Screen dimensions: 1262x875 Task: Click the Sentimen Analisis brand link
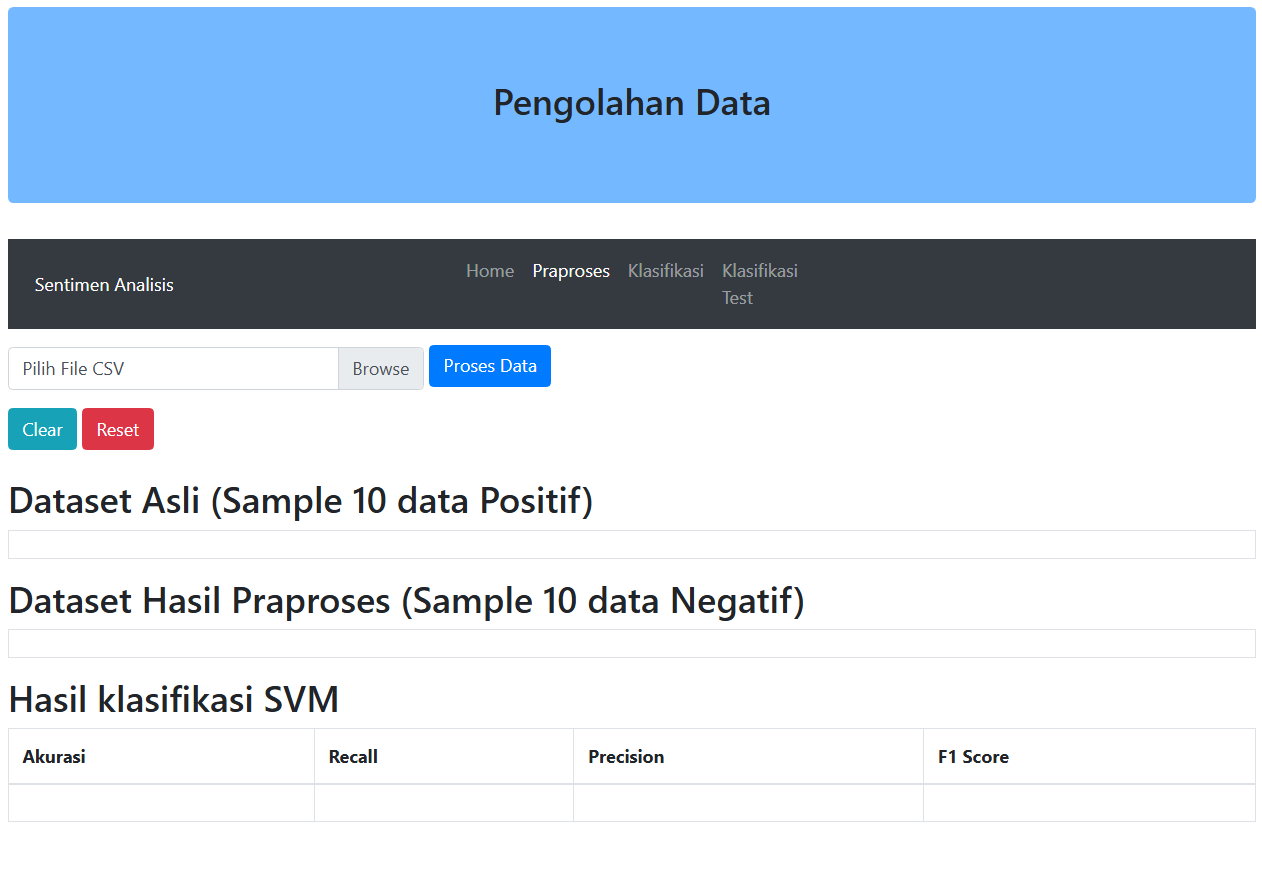coord(104,285)
